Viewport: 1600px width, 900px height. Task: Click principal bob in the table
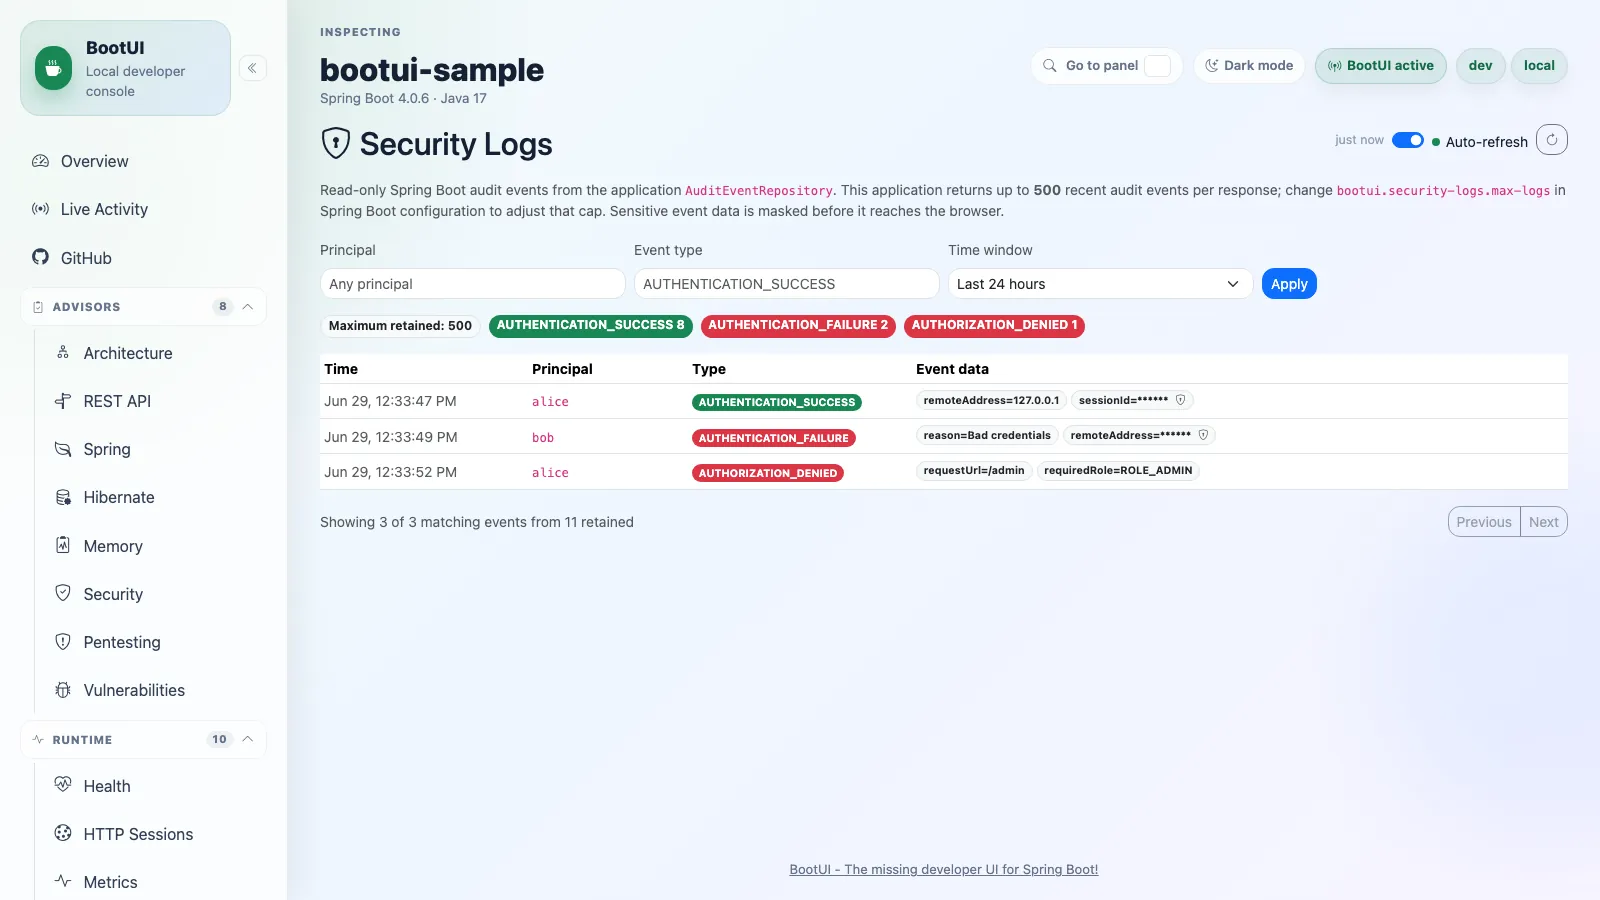click(543, 438)
